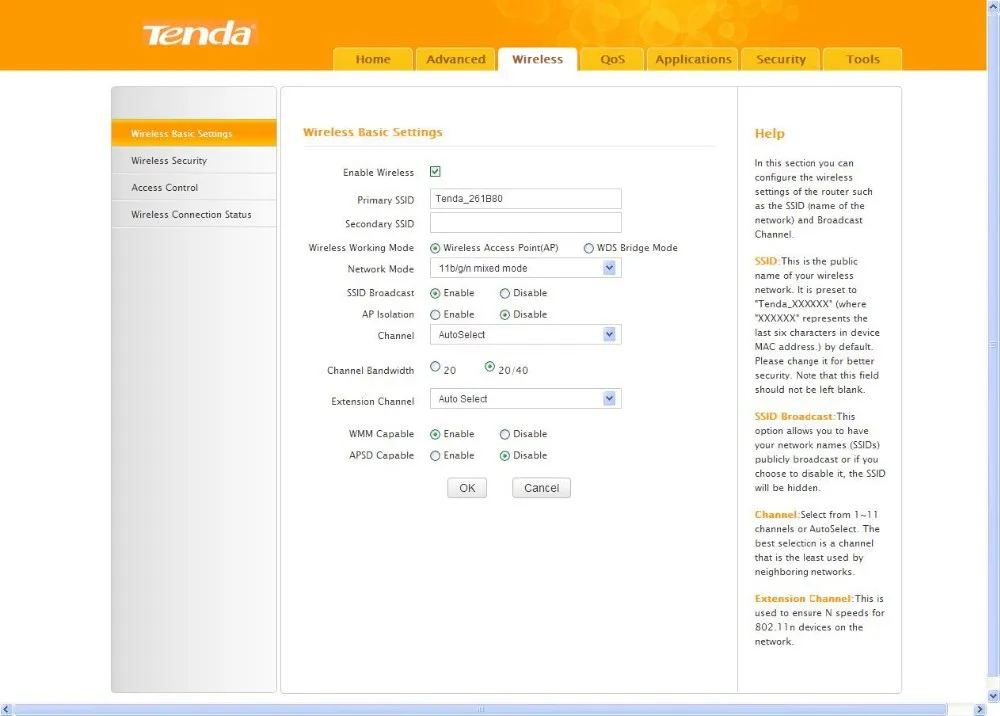Viewport: 1000px width, 716px height.
Task: Switch to the Advanced tab
Action: [455, 59]
